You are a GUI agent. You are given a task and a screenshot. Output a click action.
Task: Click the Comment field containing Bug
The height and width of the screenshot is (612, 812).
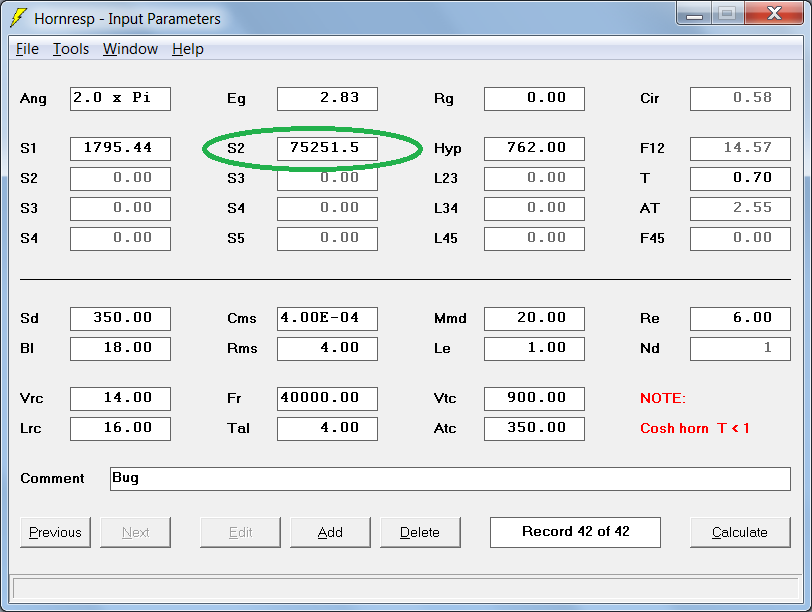pyautogui.click(x=450, y=479)
